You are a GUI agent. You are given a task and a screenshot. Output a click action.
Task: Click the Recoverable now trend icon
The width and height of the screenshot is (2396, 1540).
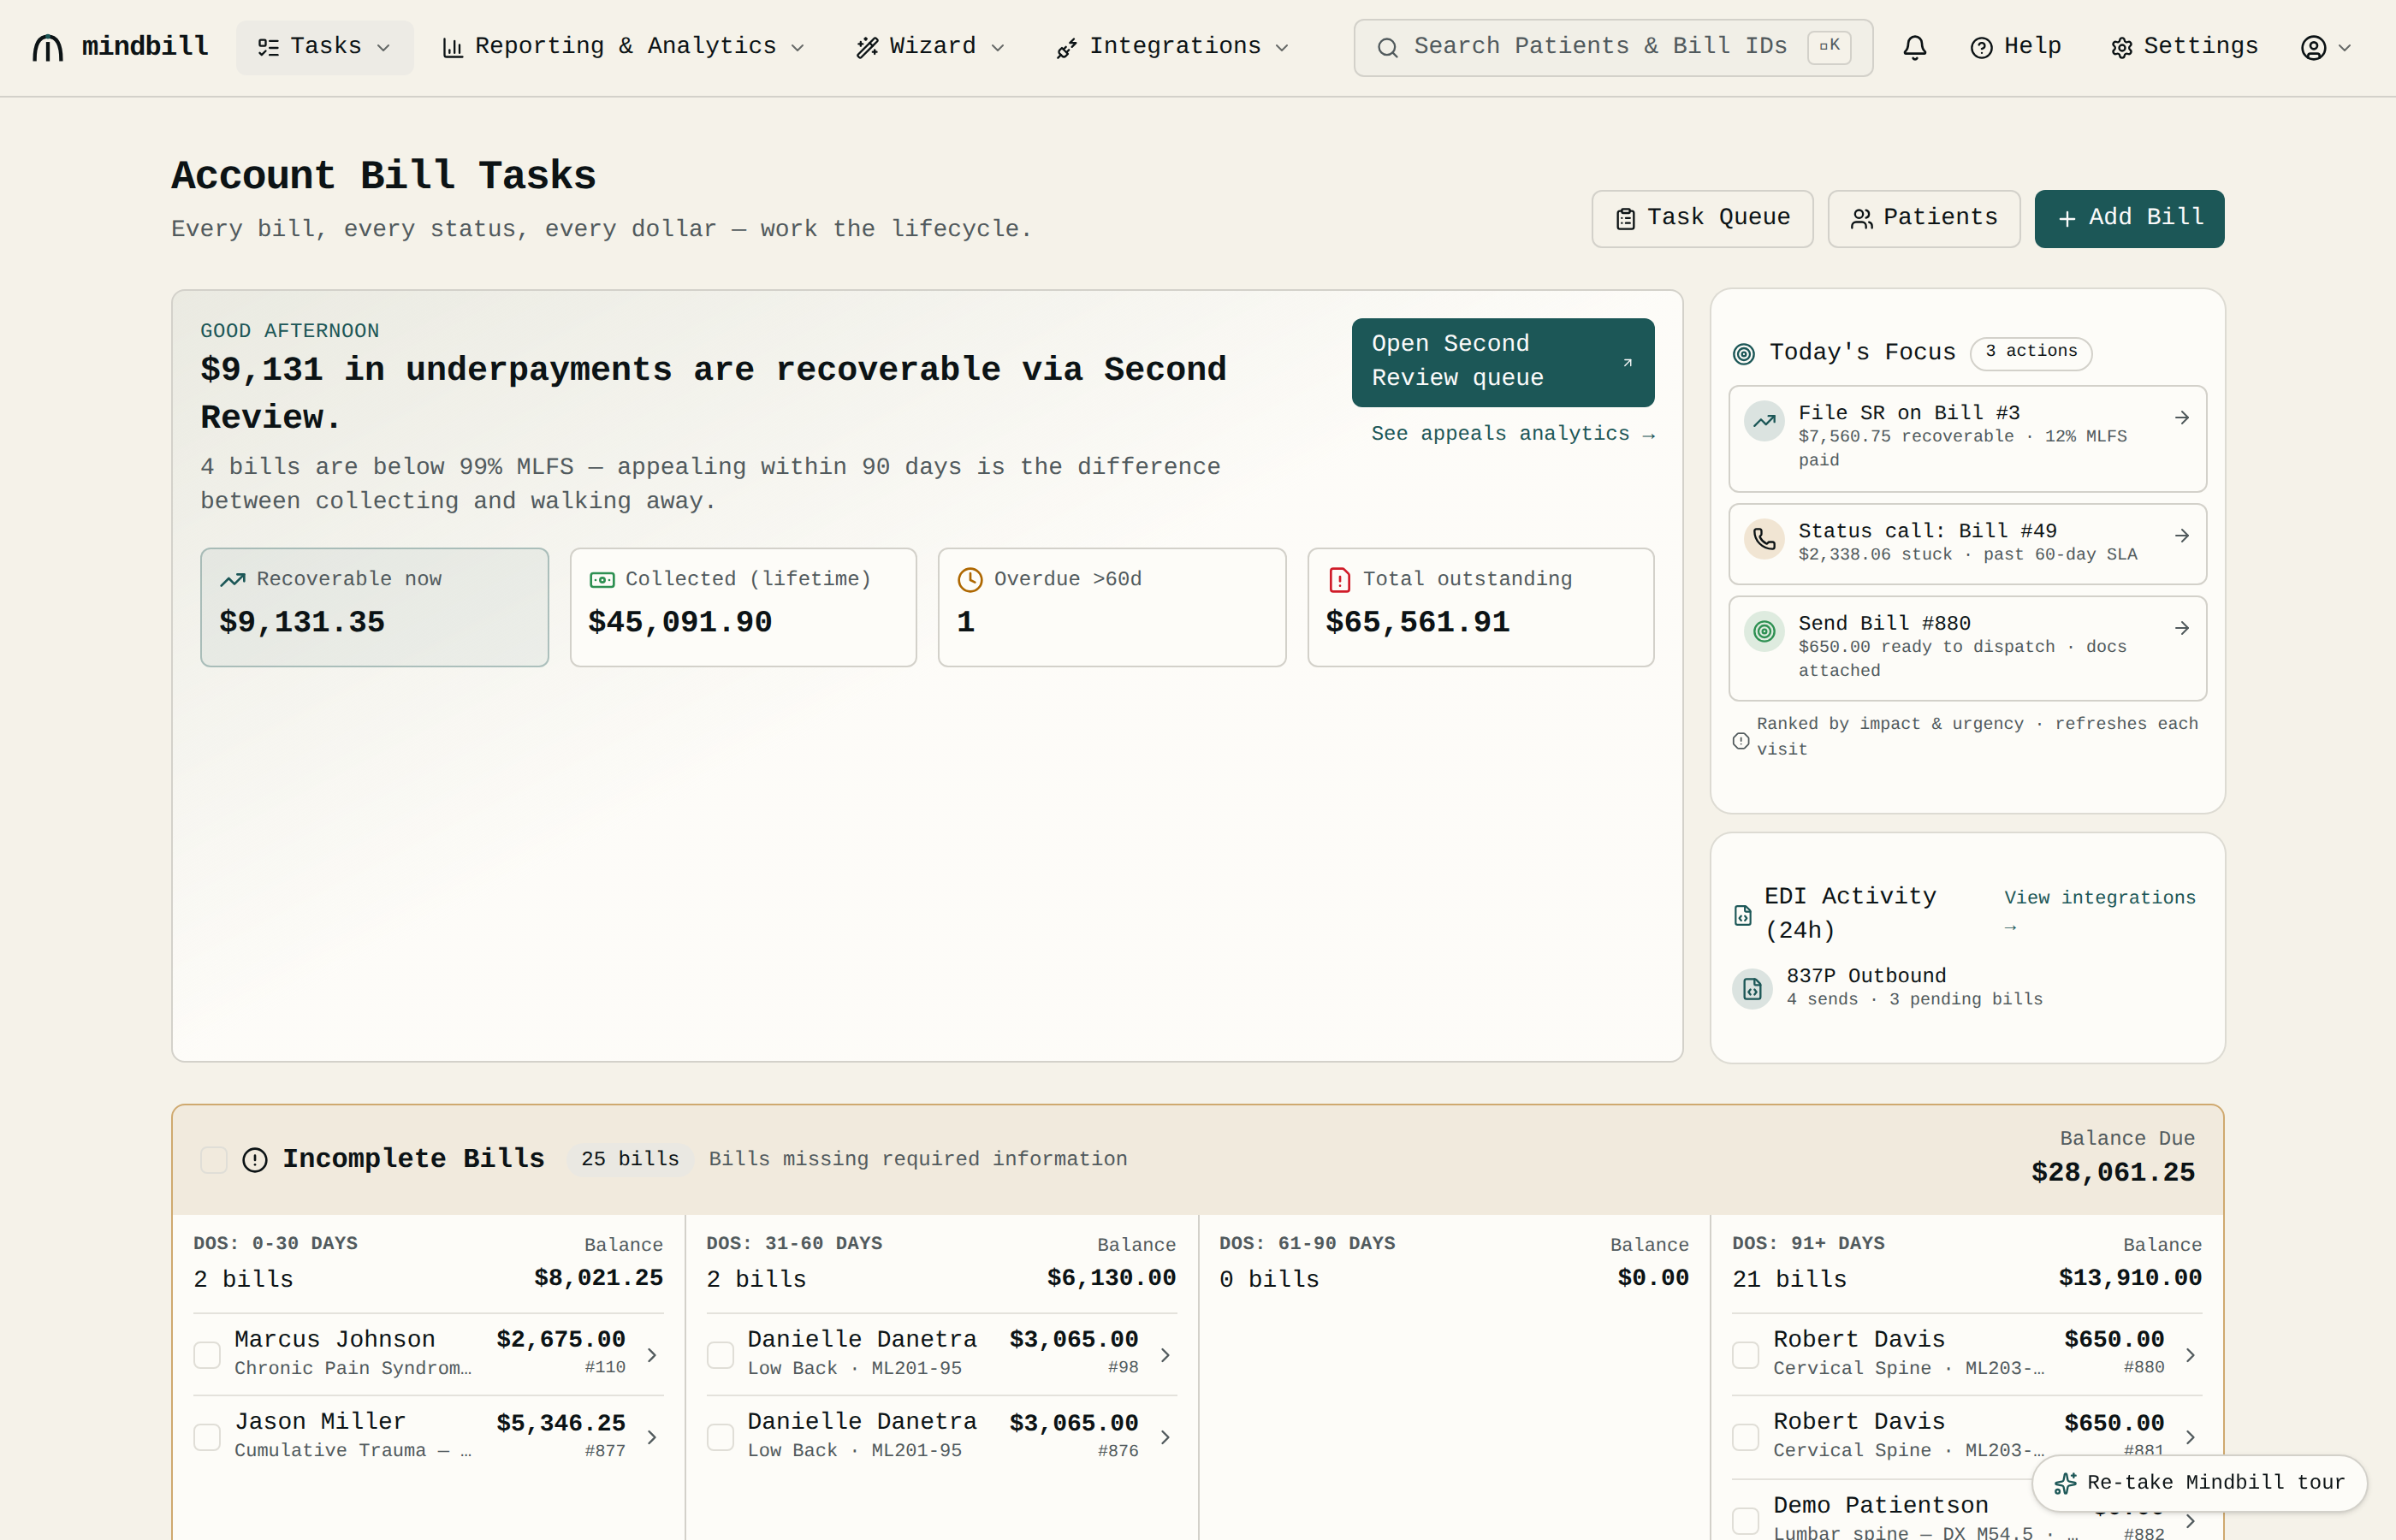[232, 580]
